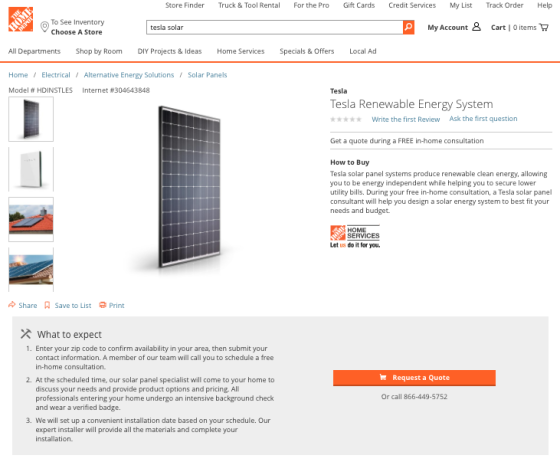This screenshot has height=475, width=560.
Task: Select the Powerwall battery thumbnail
Action: point(31,169)
